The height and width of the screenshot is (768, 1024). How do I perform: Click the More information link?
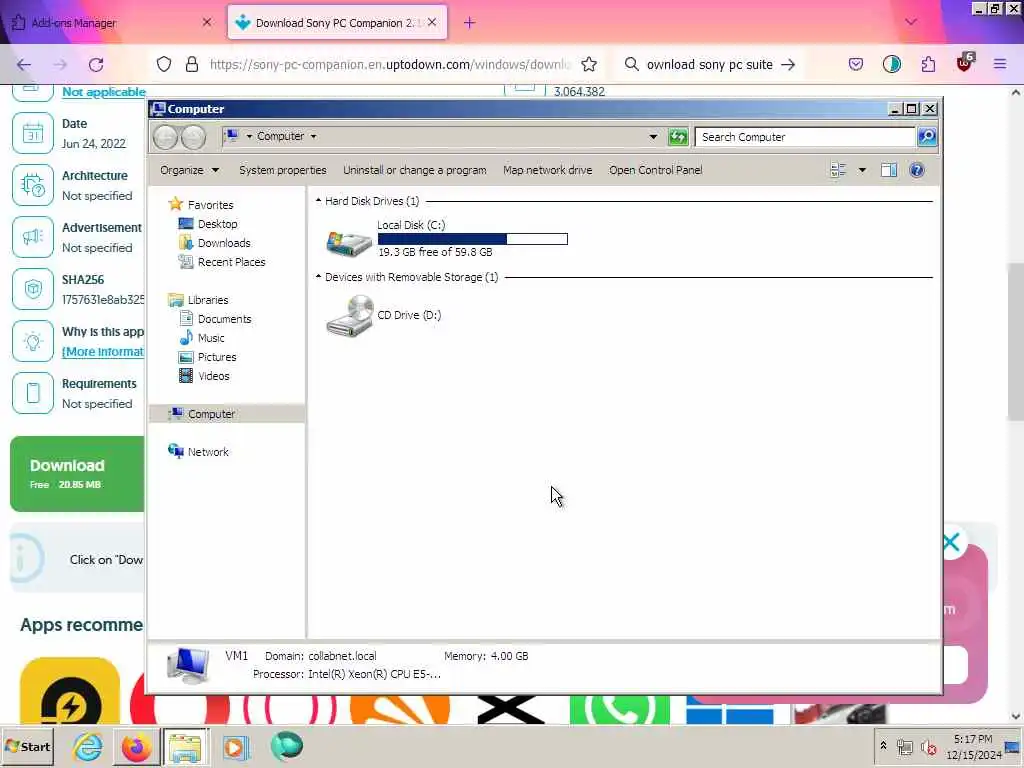tap(103, 352)
